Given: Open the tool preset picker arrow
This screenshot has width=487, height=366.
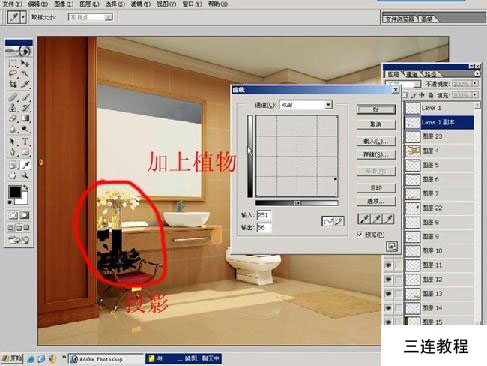Looking at the screenshot, I should point(23,17).
